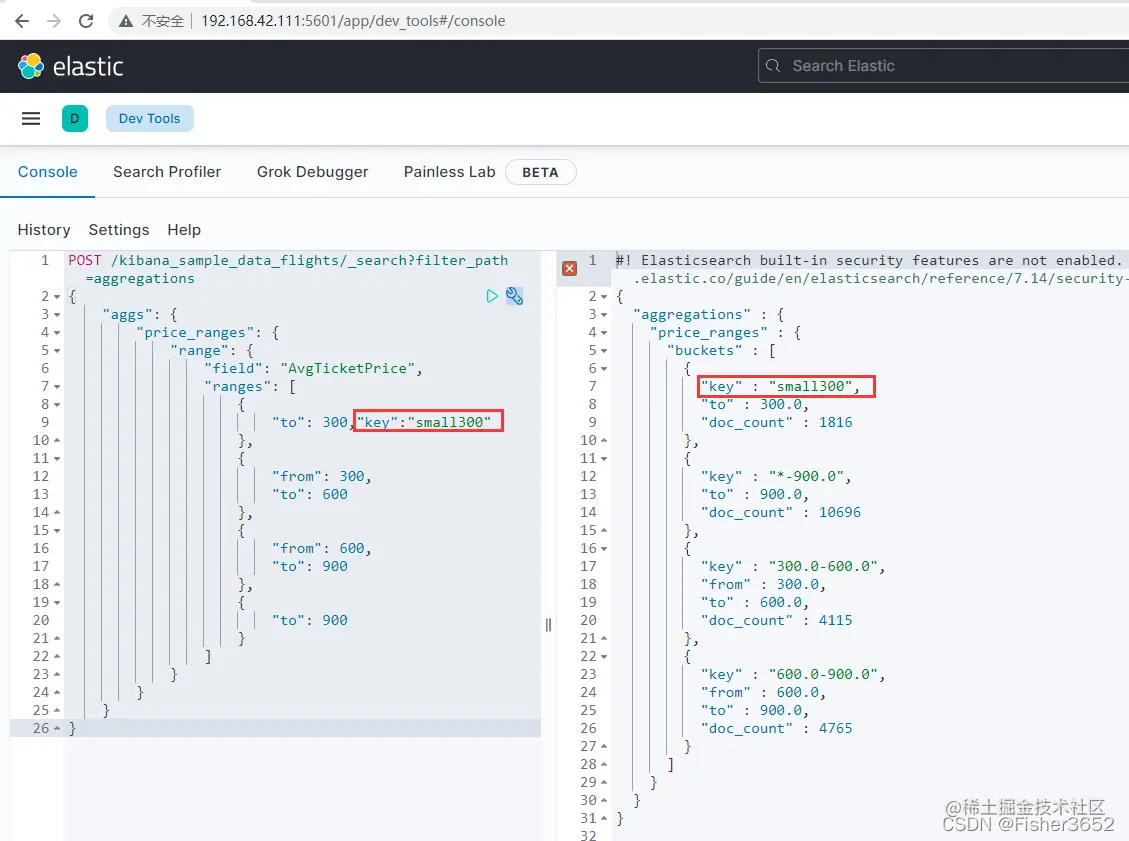Click "doc_count" : 4115 in response
The height and width of the screenshot is (841, 1129).
[x=777, y=620]
